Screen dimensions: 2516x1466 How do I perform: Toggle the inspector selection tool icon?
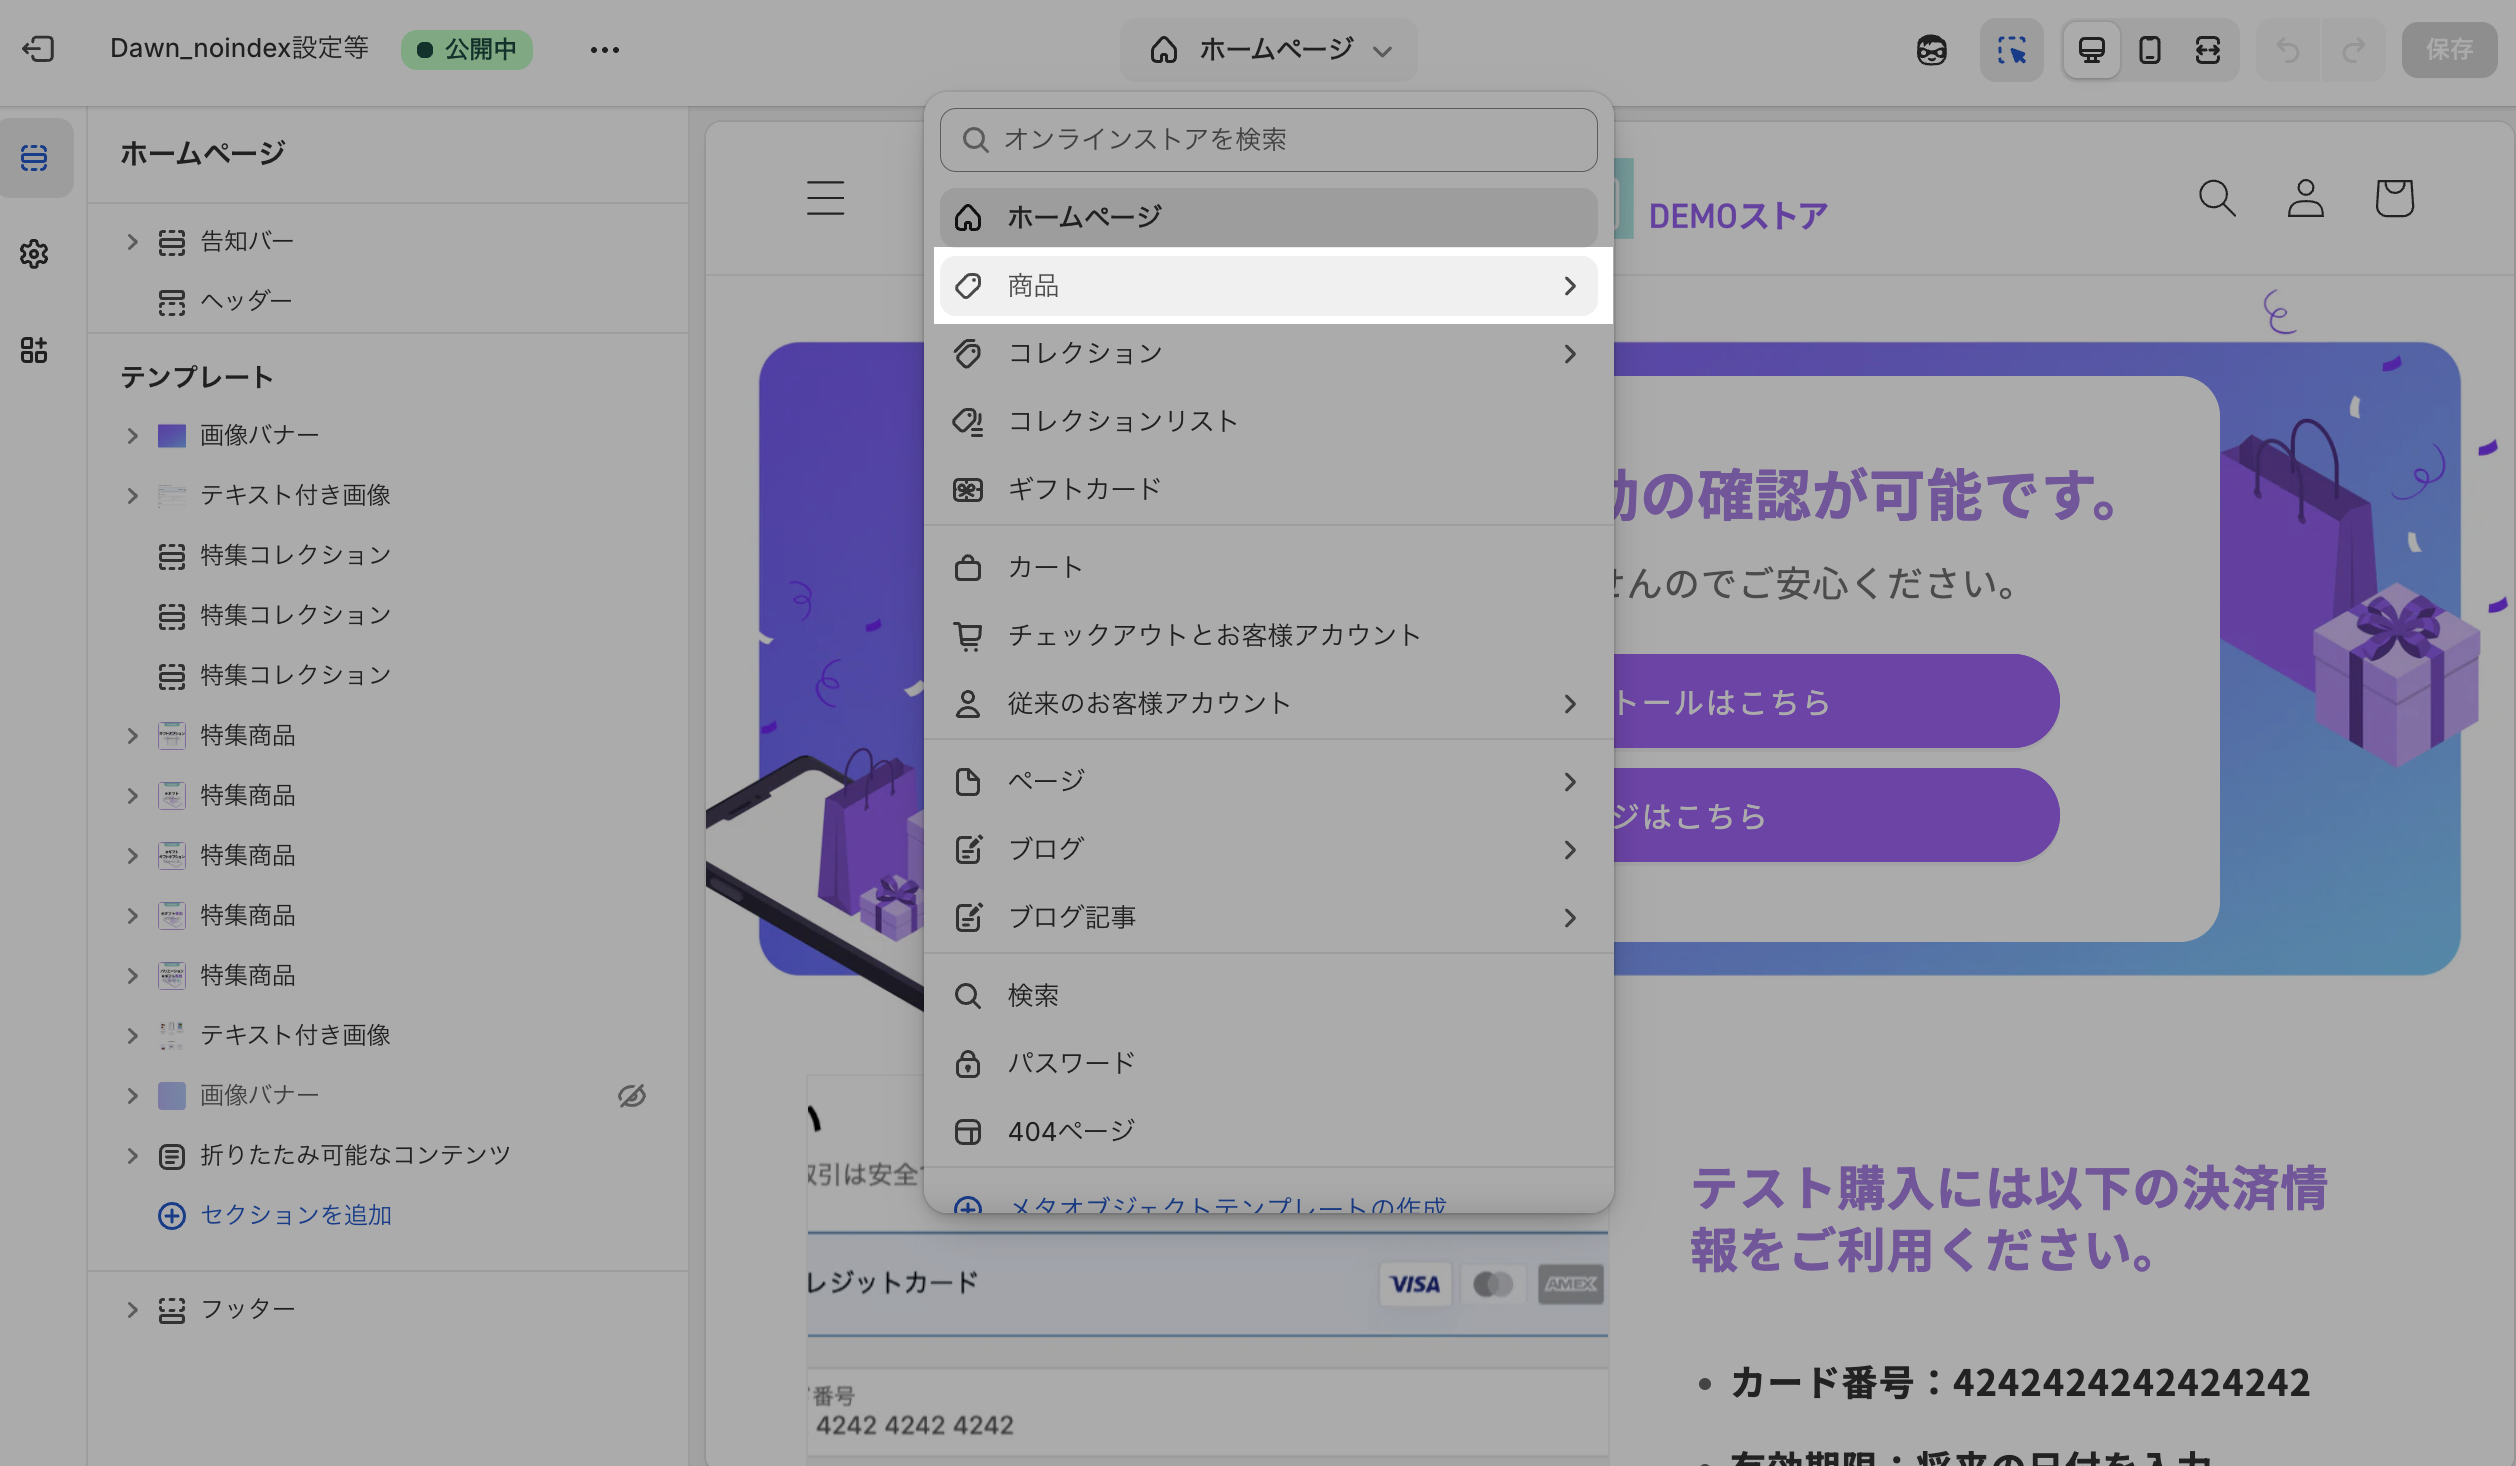coord(2011,49)
